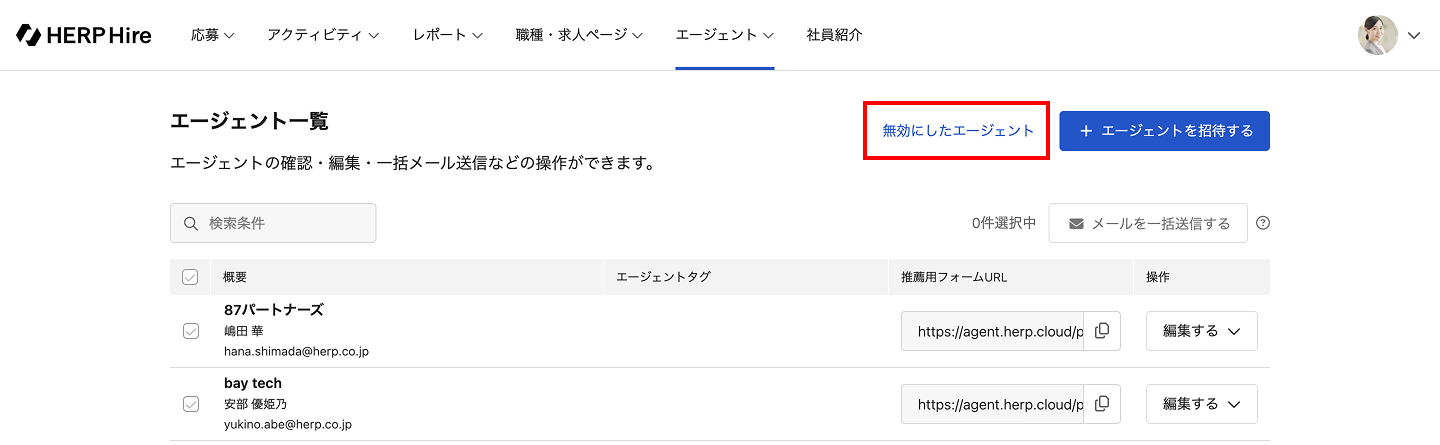Go to 社員紹介 page
Viewport: 1440px width, 445px height.
835,35
